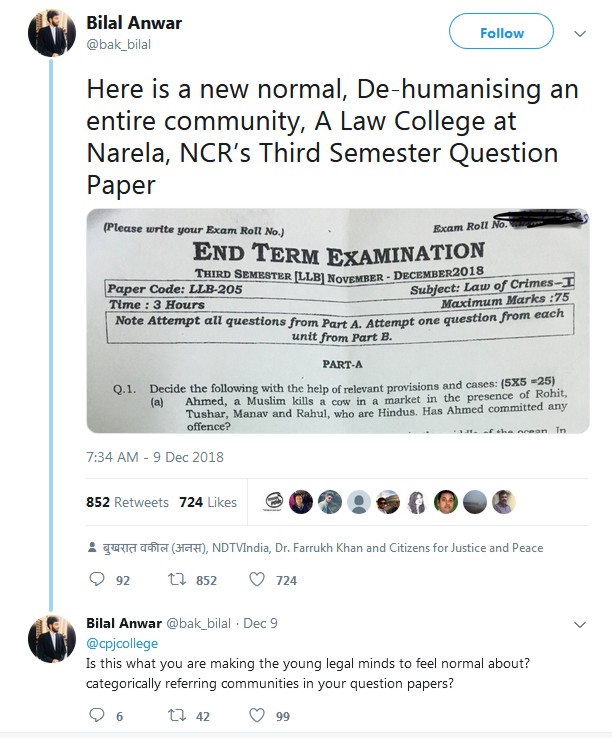
Task: View the 852 Retweets list
Action: pos(127,502)
